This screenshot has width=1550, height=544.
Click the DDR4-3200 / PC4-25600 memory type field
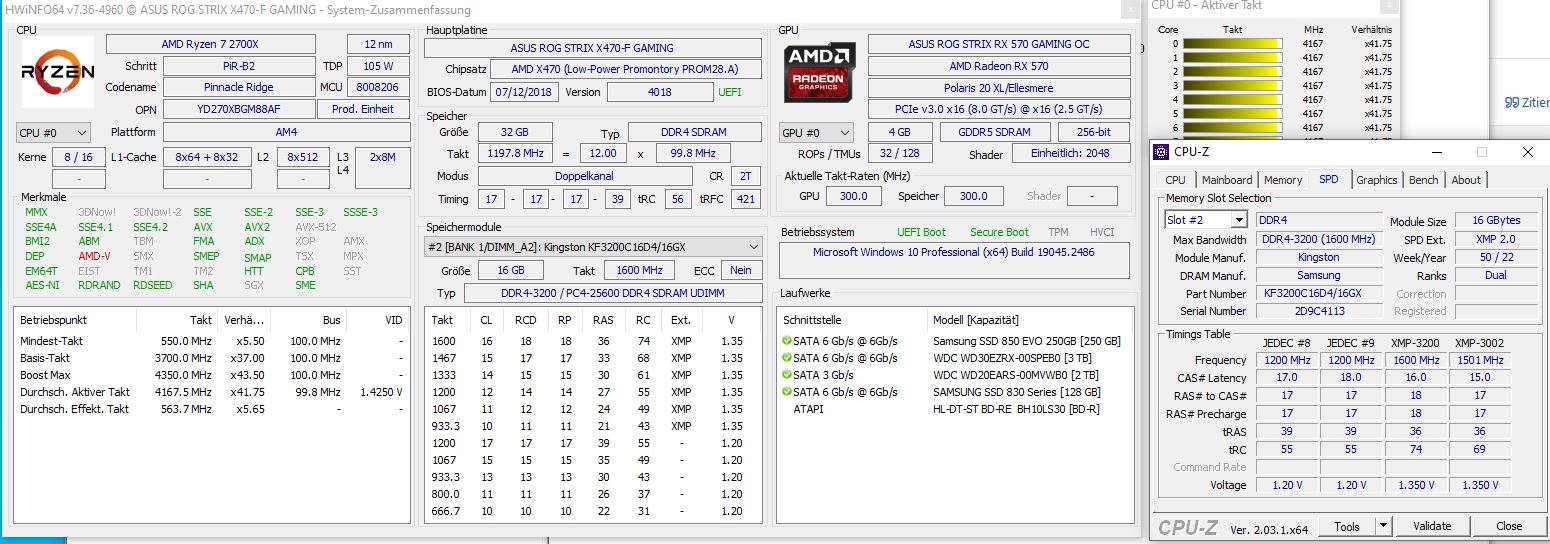point(613,293)
